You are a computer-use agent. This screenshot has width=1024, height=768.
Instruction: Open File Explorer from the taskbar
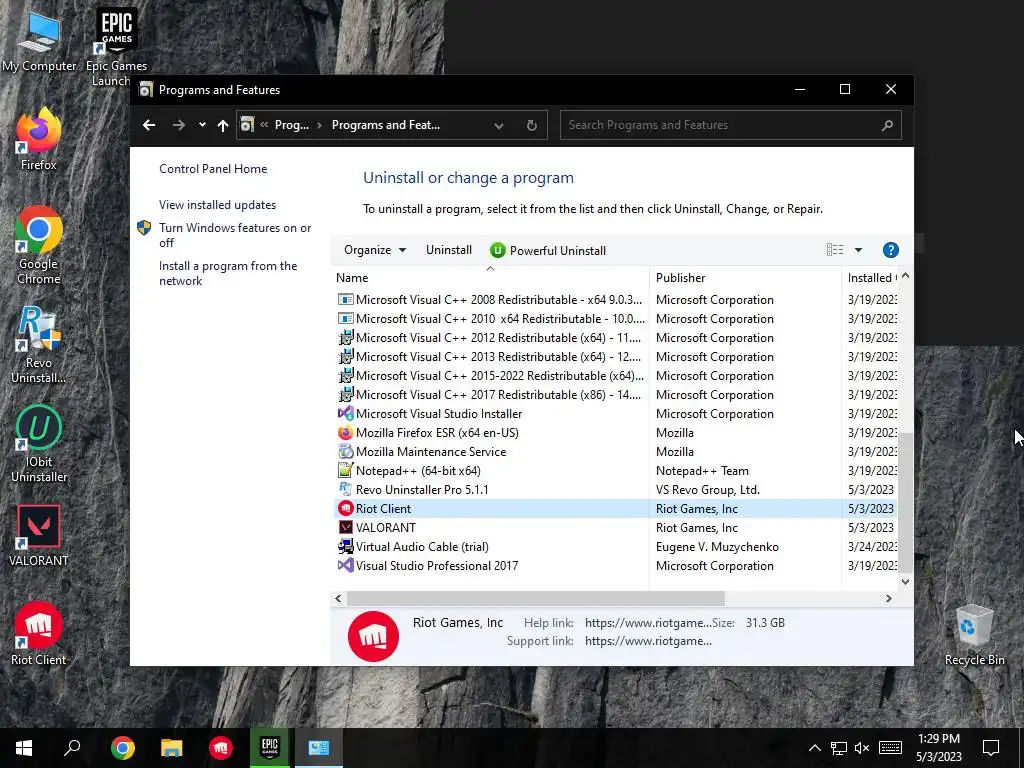(x=171, y=748)
